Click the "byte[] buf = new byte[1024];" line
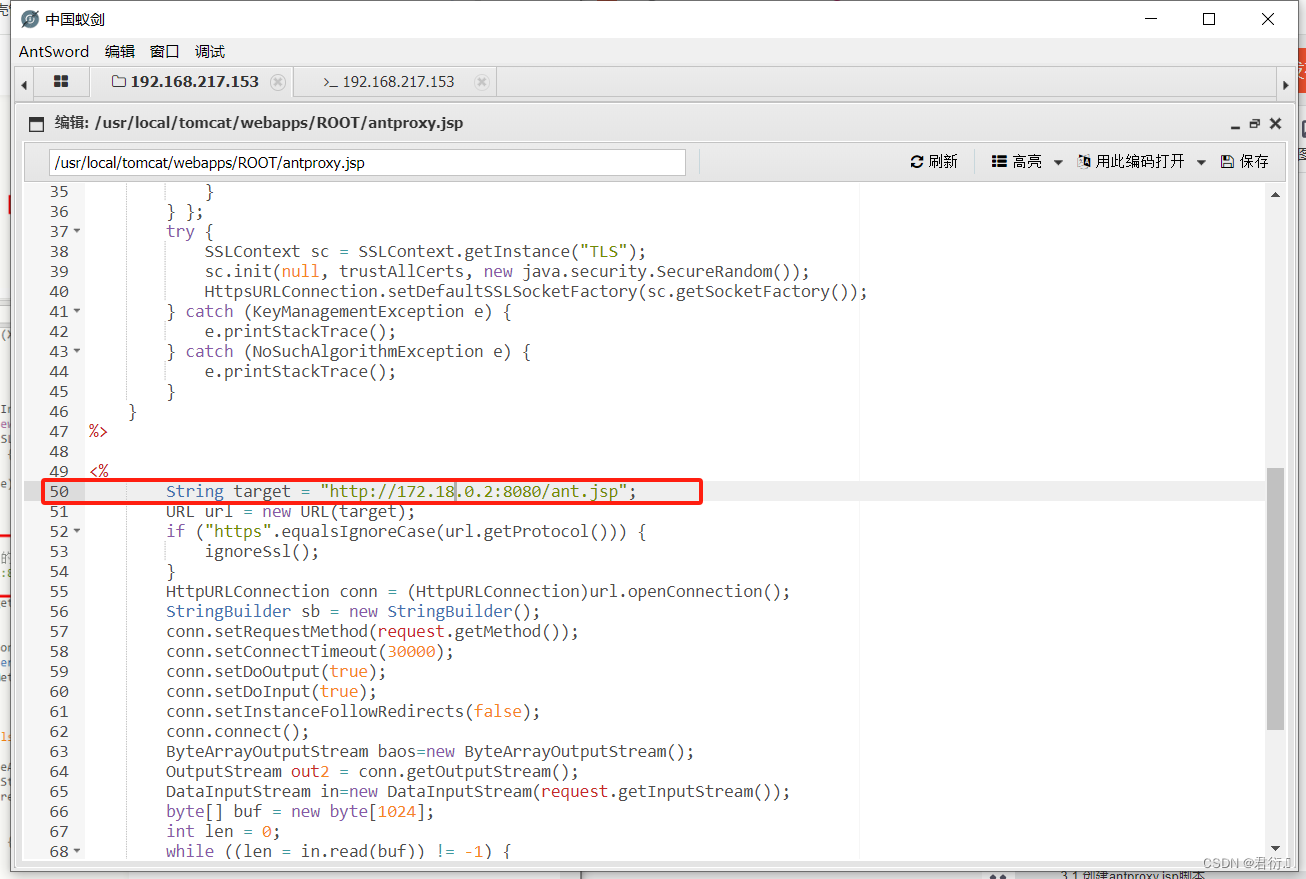 click(300, 811)
